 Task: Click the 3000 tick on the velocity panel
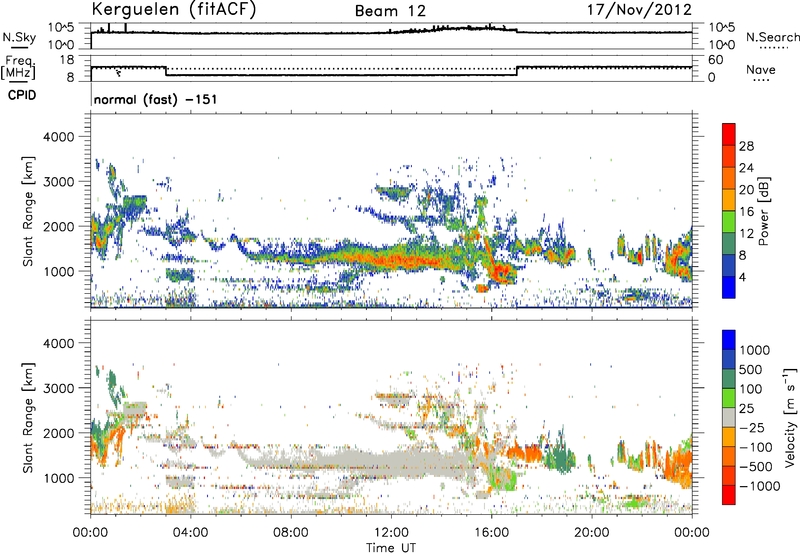(x=58, y=388)
